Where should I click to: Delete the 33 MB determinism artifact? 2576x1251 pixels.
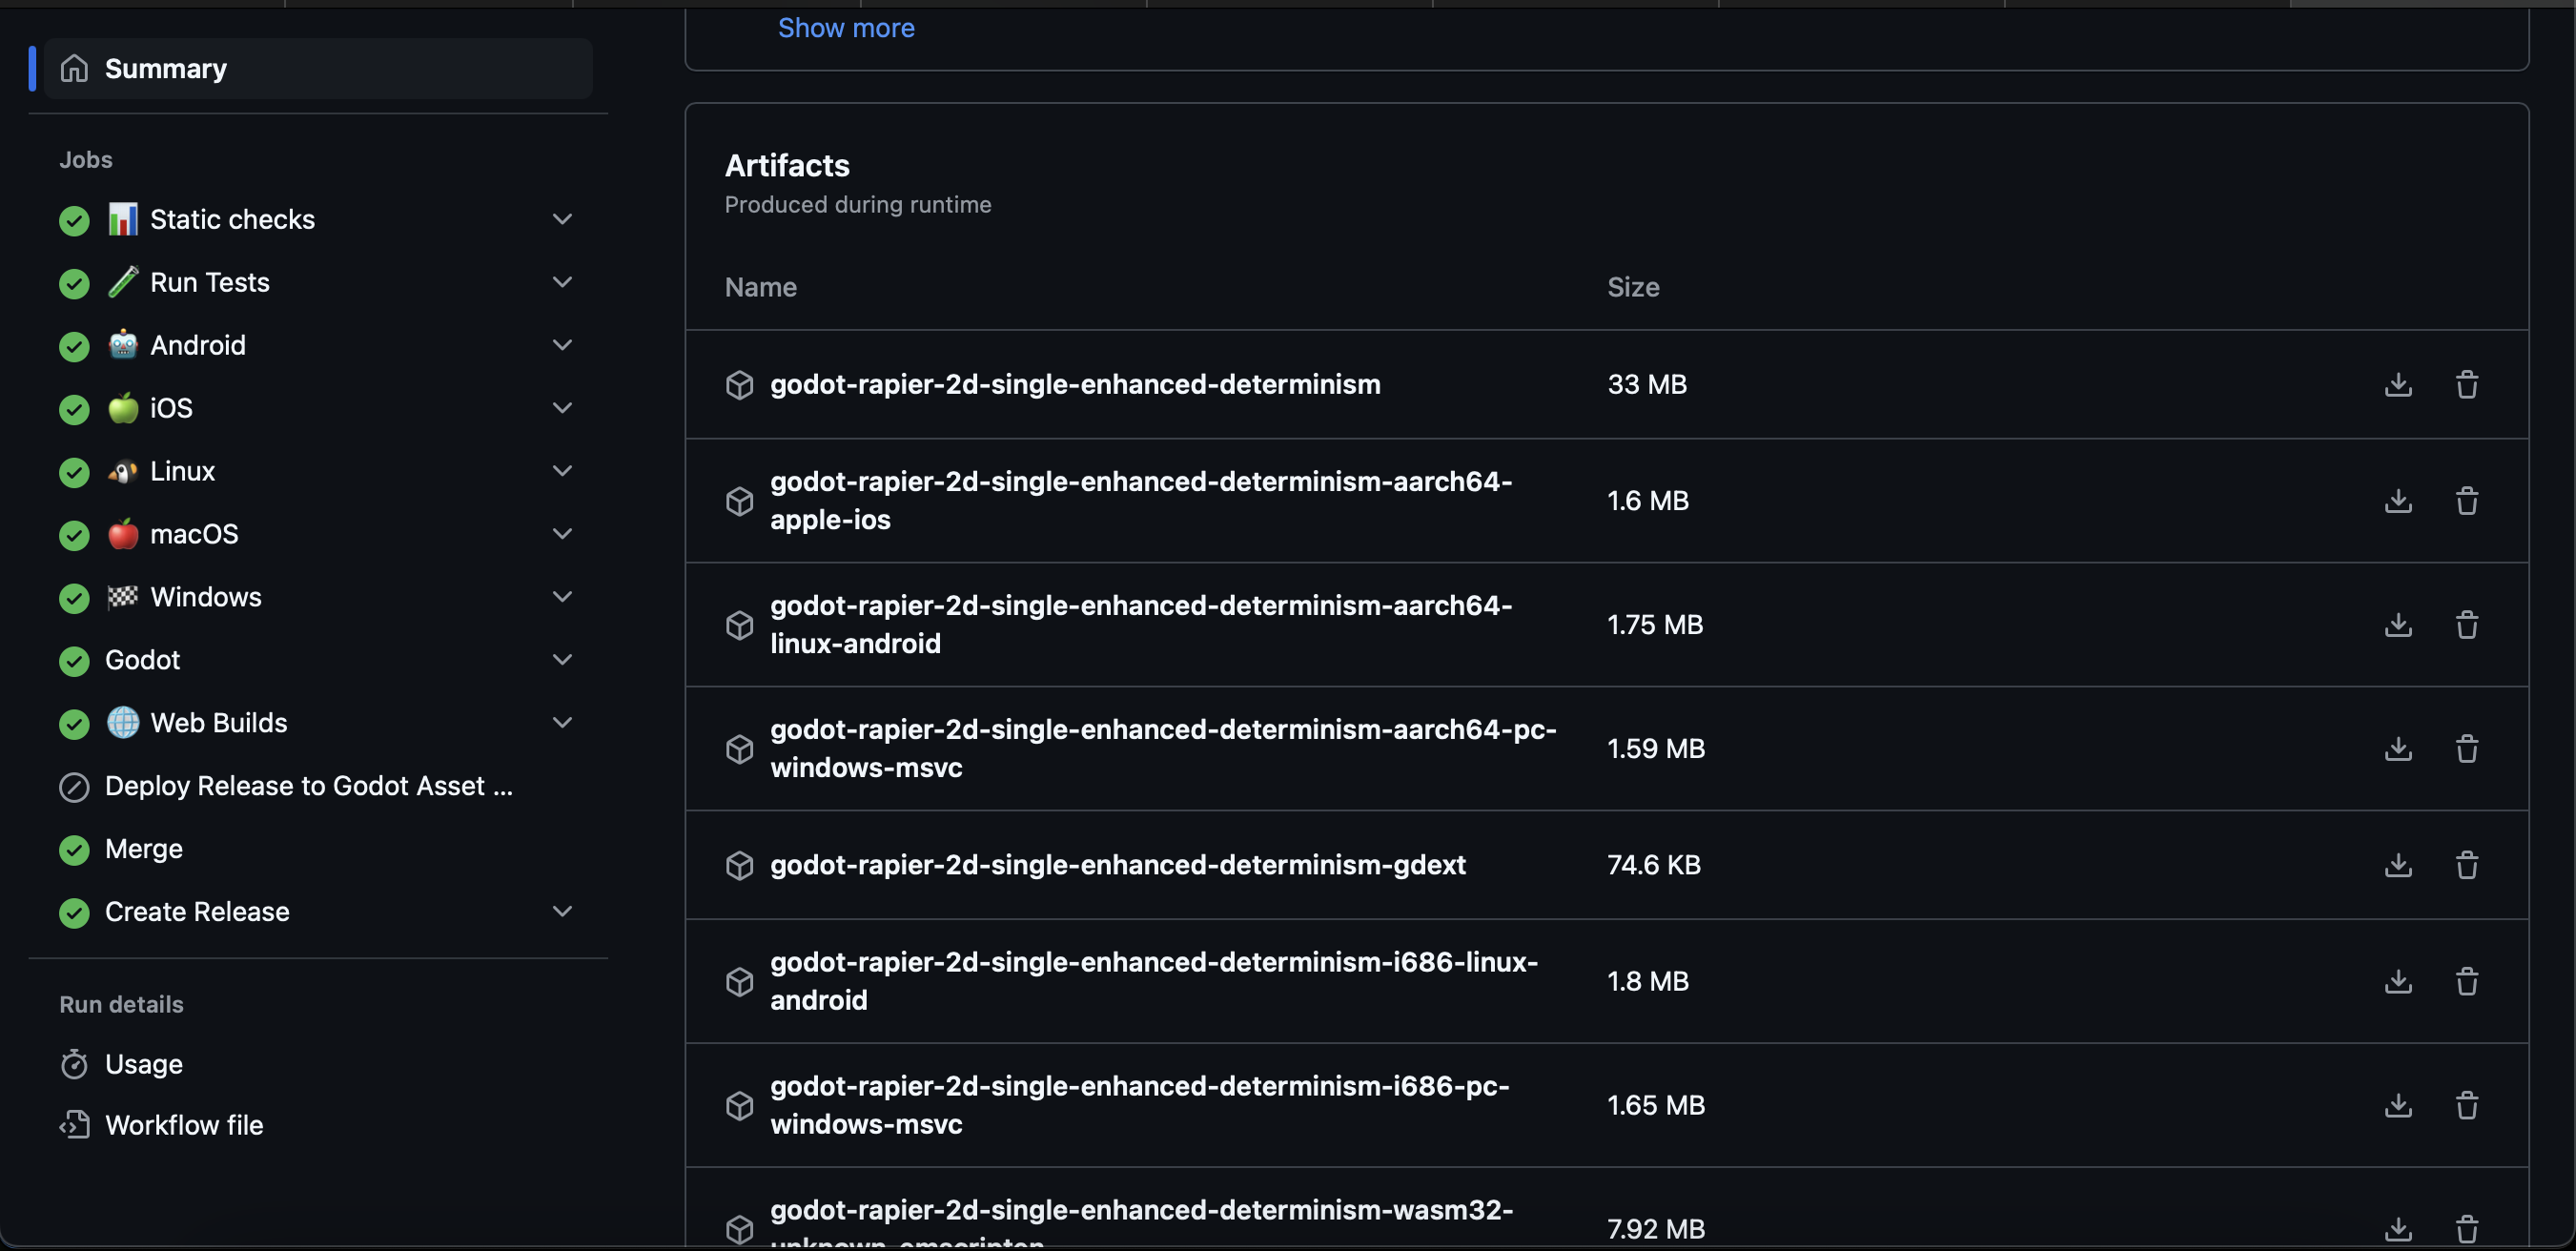(2467, 384)
